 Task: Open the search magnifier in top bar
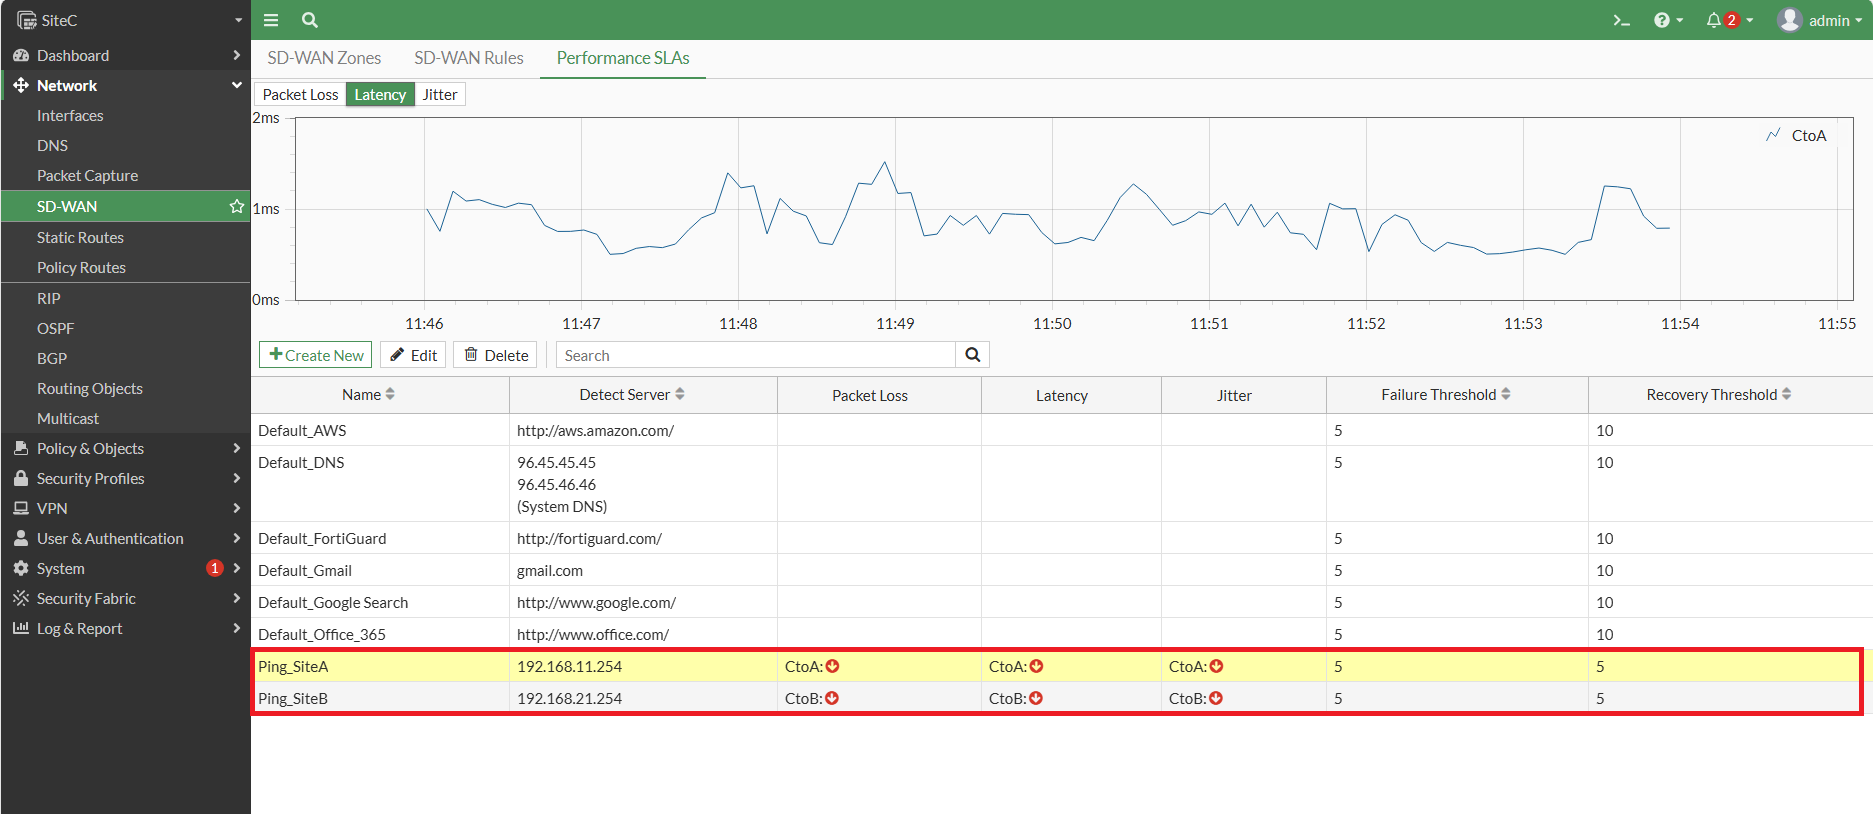(x=310, y=20)
